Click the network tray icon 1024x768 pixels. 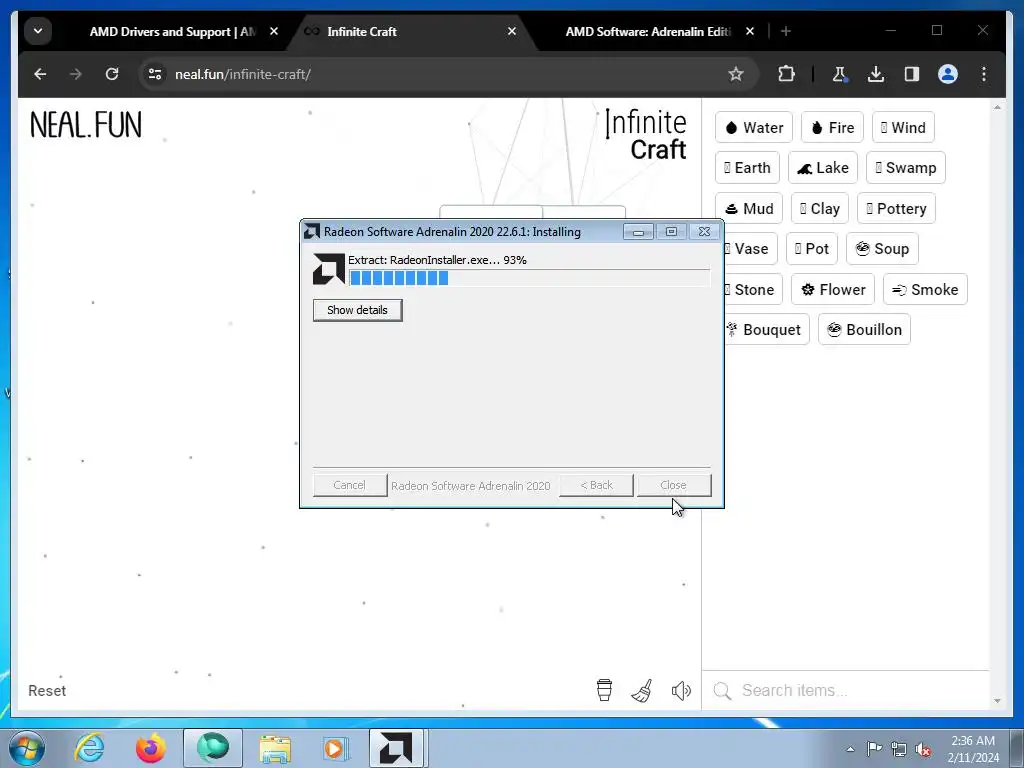click(x=899, y=749)
